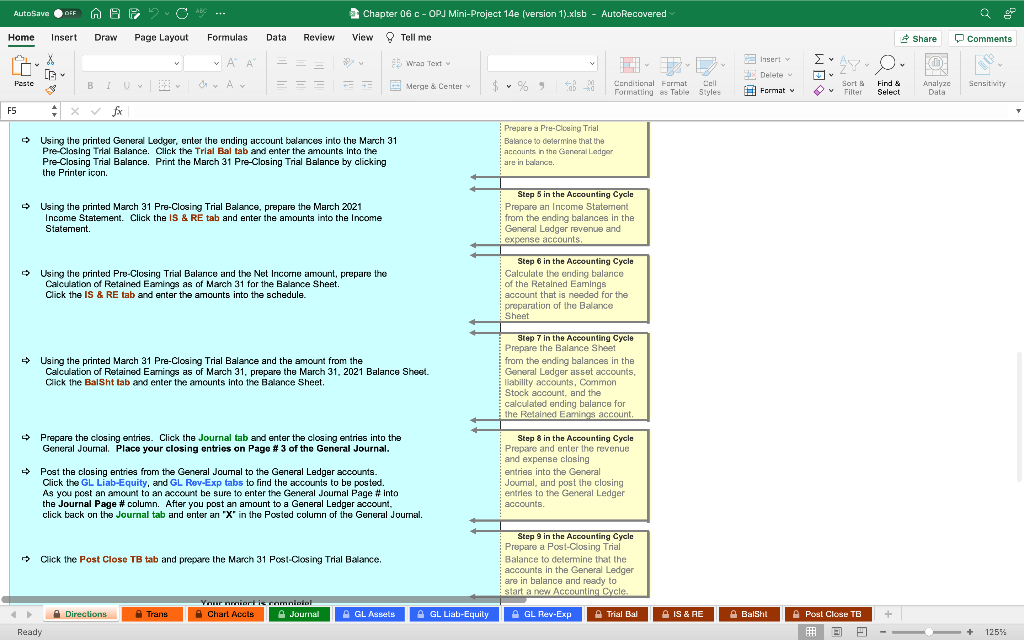Switch to the Page Layout tab
Screen dimensions: 1024x640
pyautogui.click(x=161, y=37)
